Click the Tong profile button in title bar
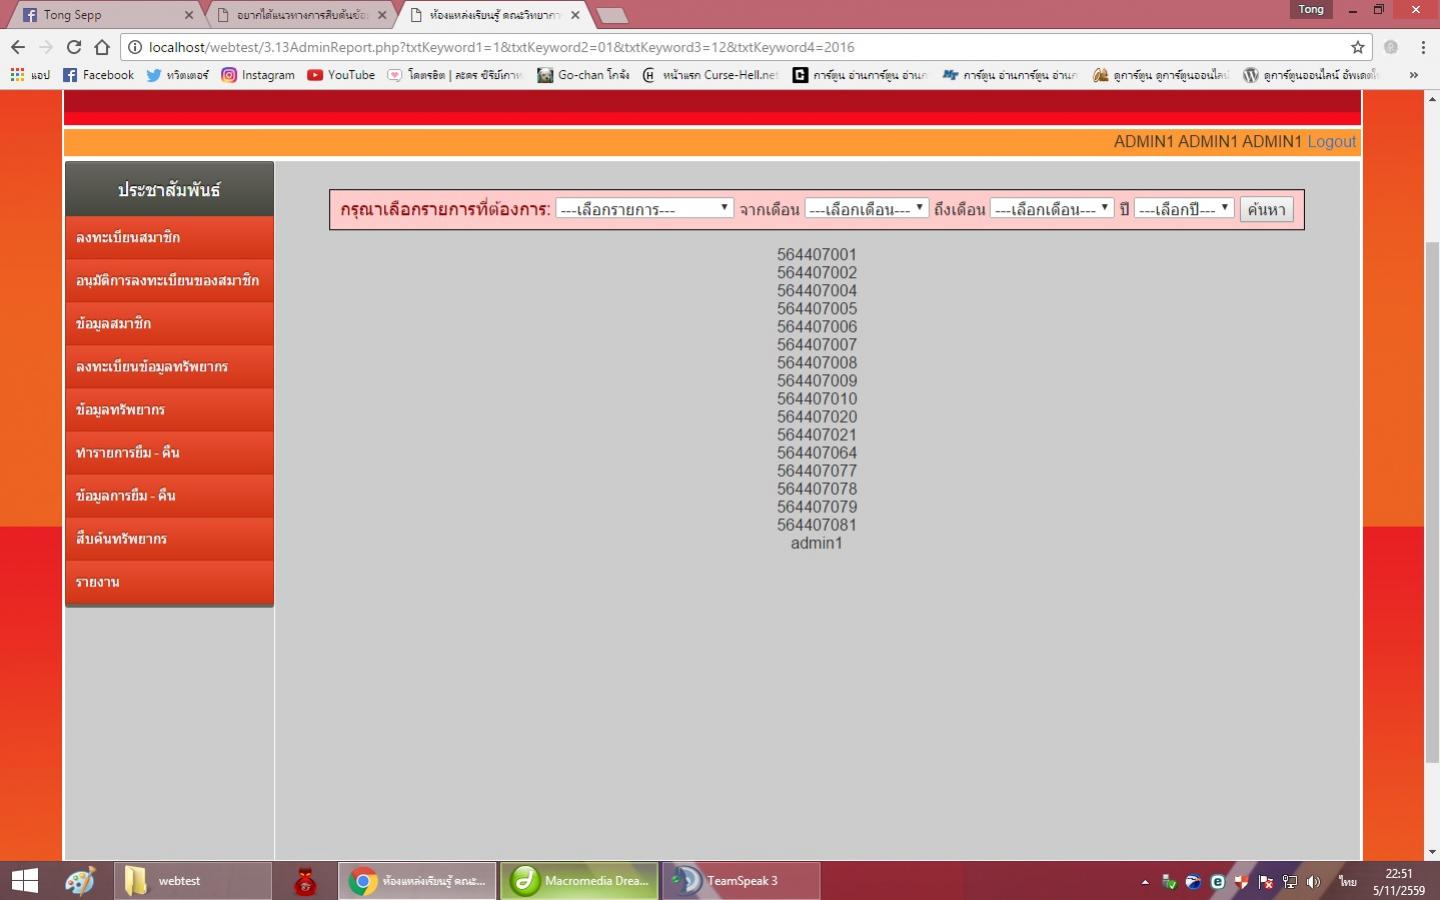Viewport: 1440px width, 900px height. click(1311, 9)
